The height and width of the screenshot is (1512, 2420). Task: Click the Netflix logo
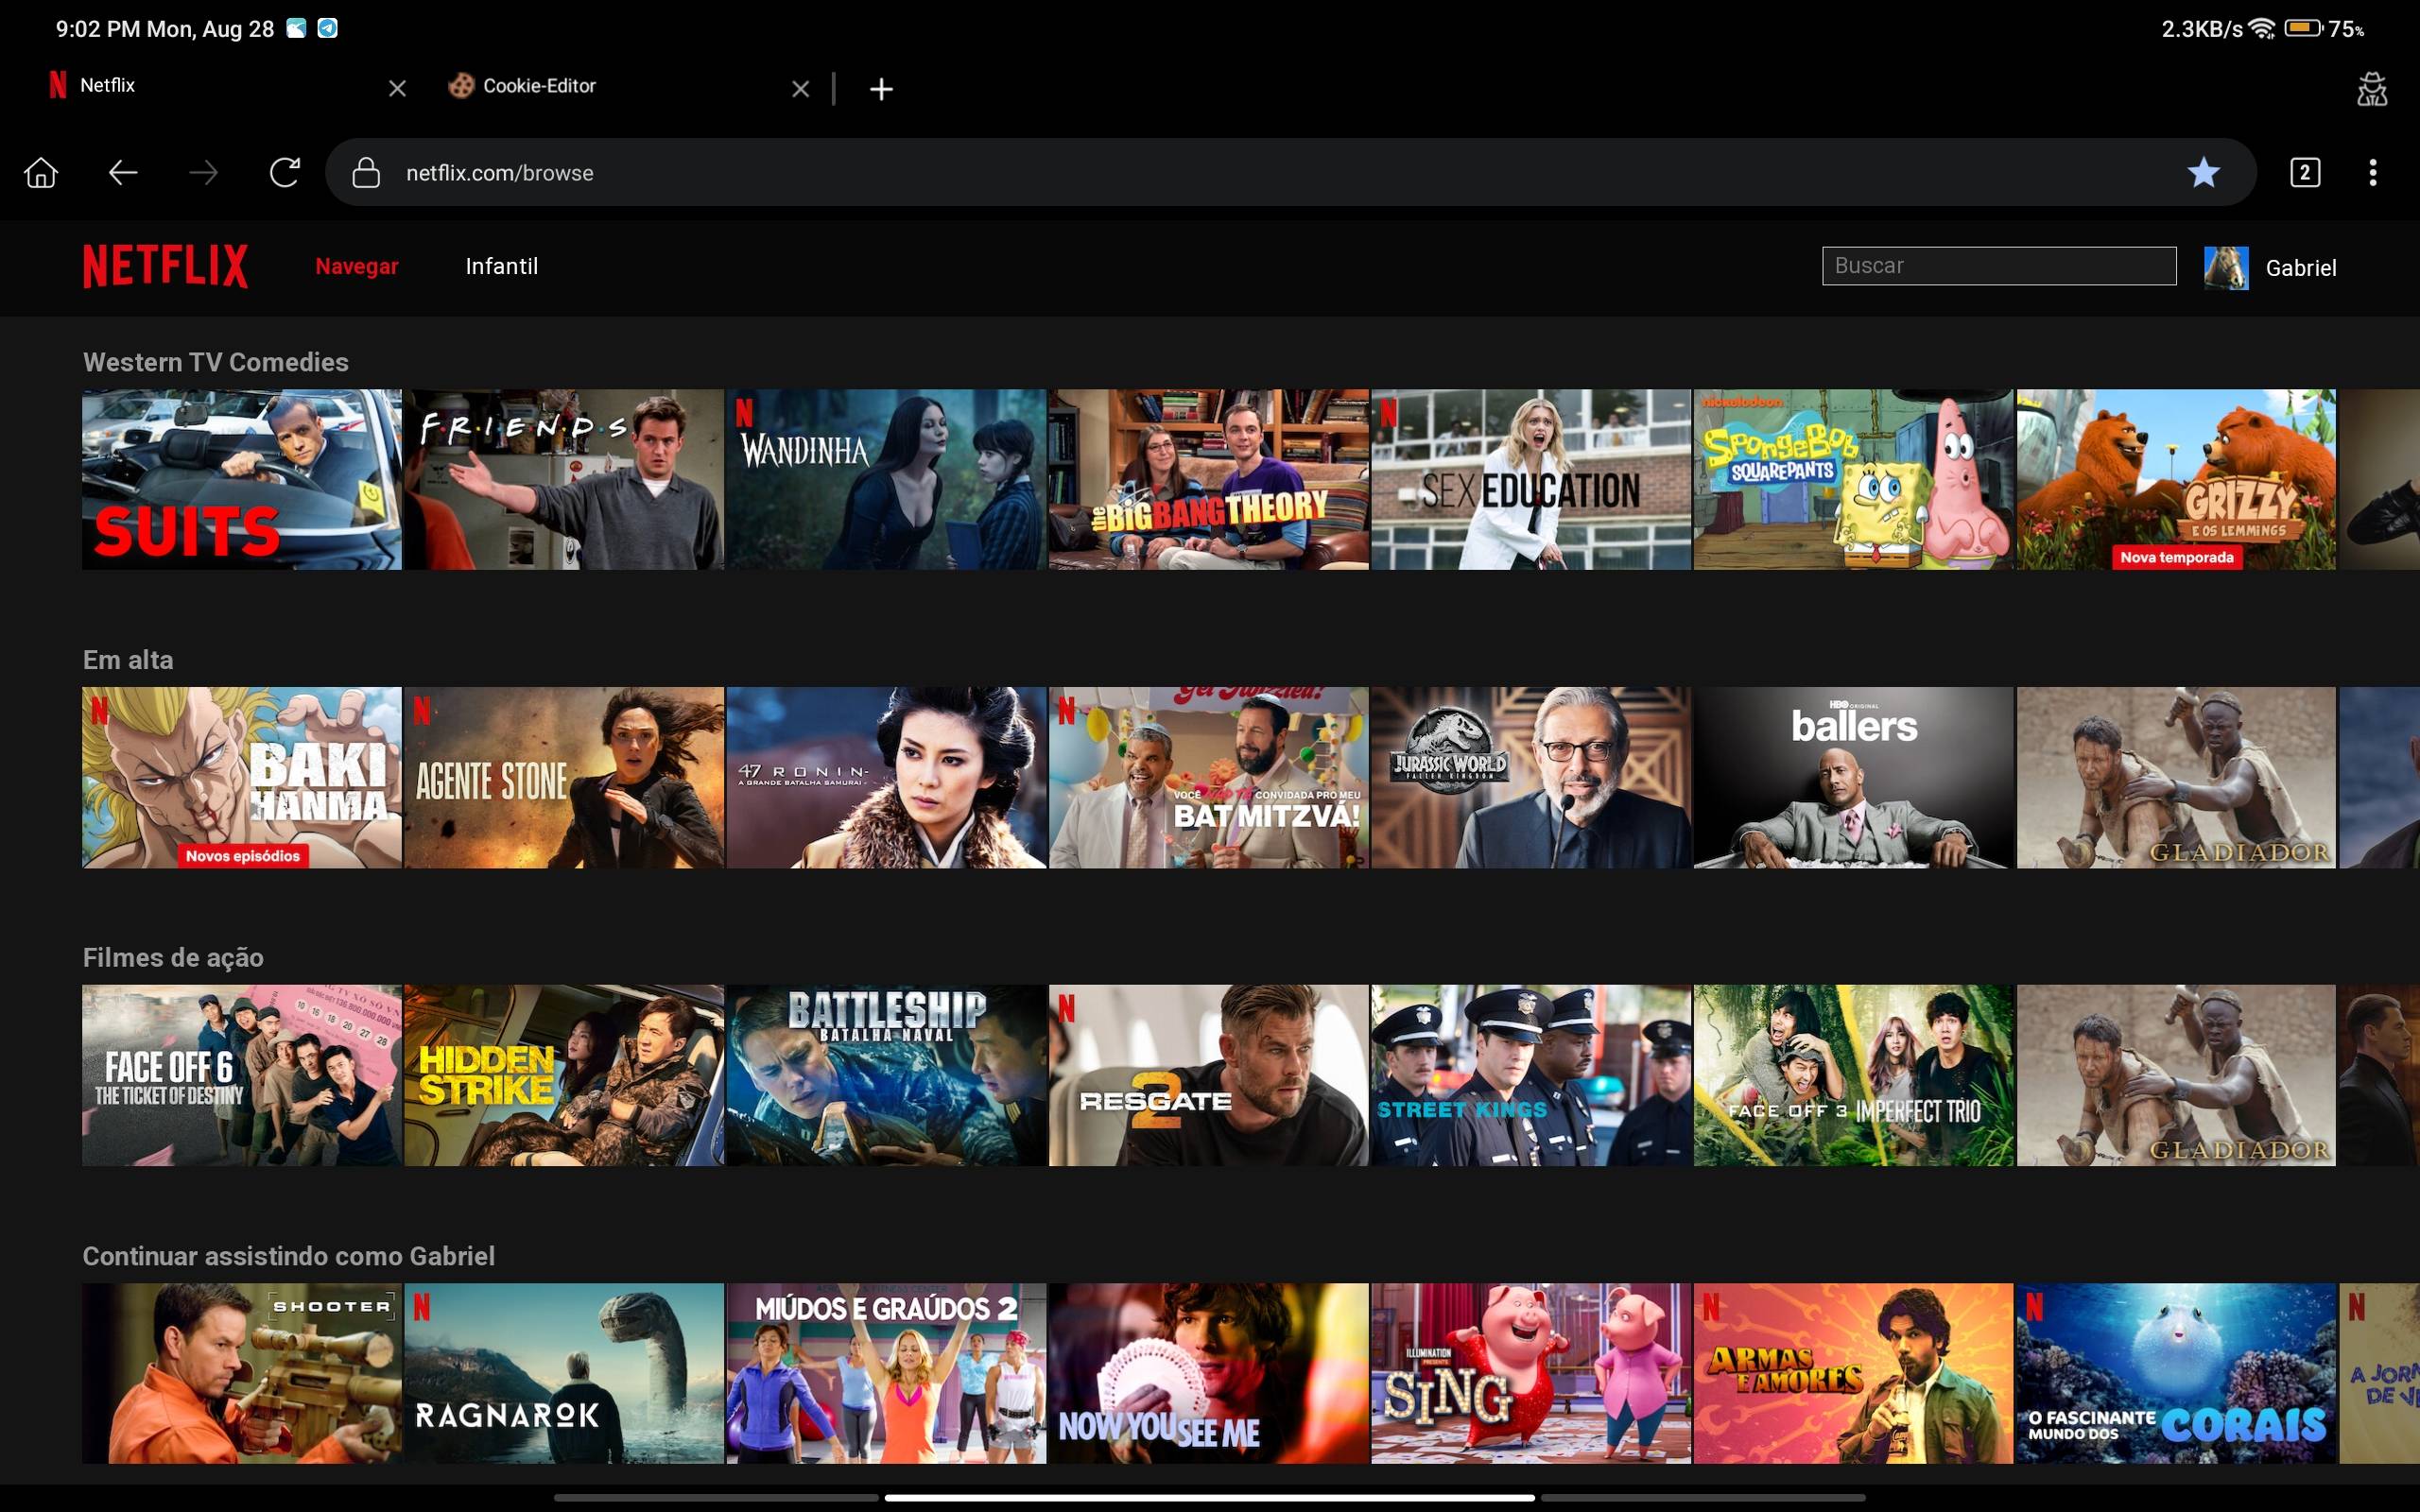pyautogui.click(x=165, y=266)
